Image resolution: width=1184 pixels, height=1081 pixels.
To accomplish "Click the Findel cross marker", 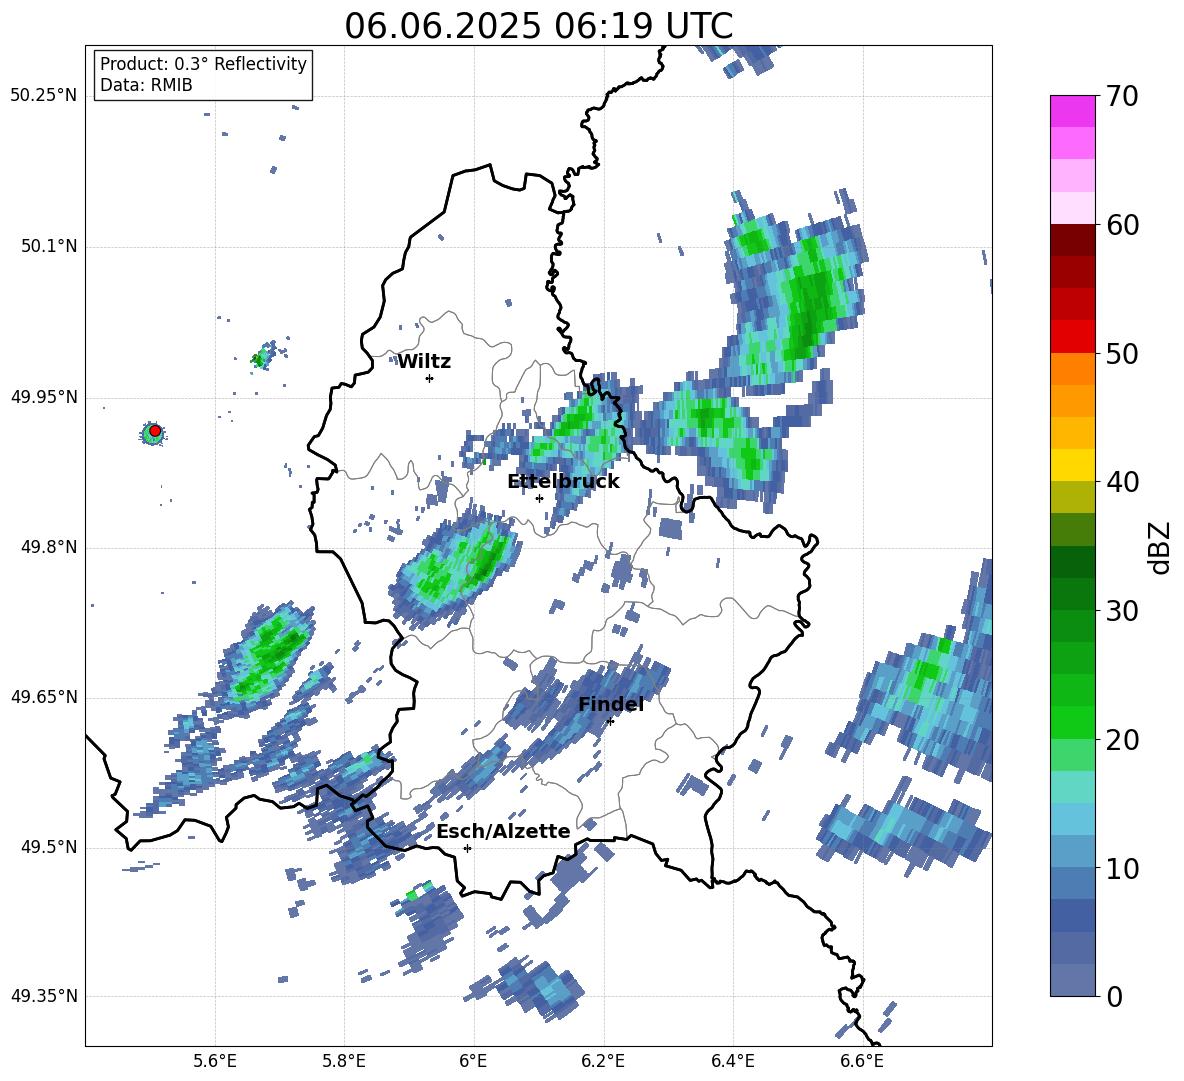I will click(x=610, y=722).
